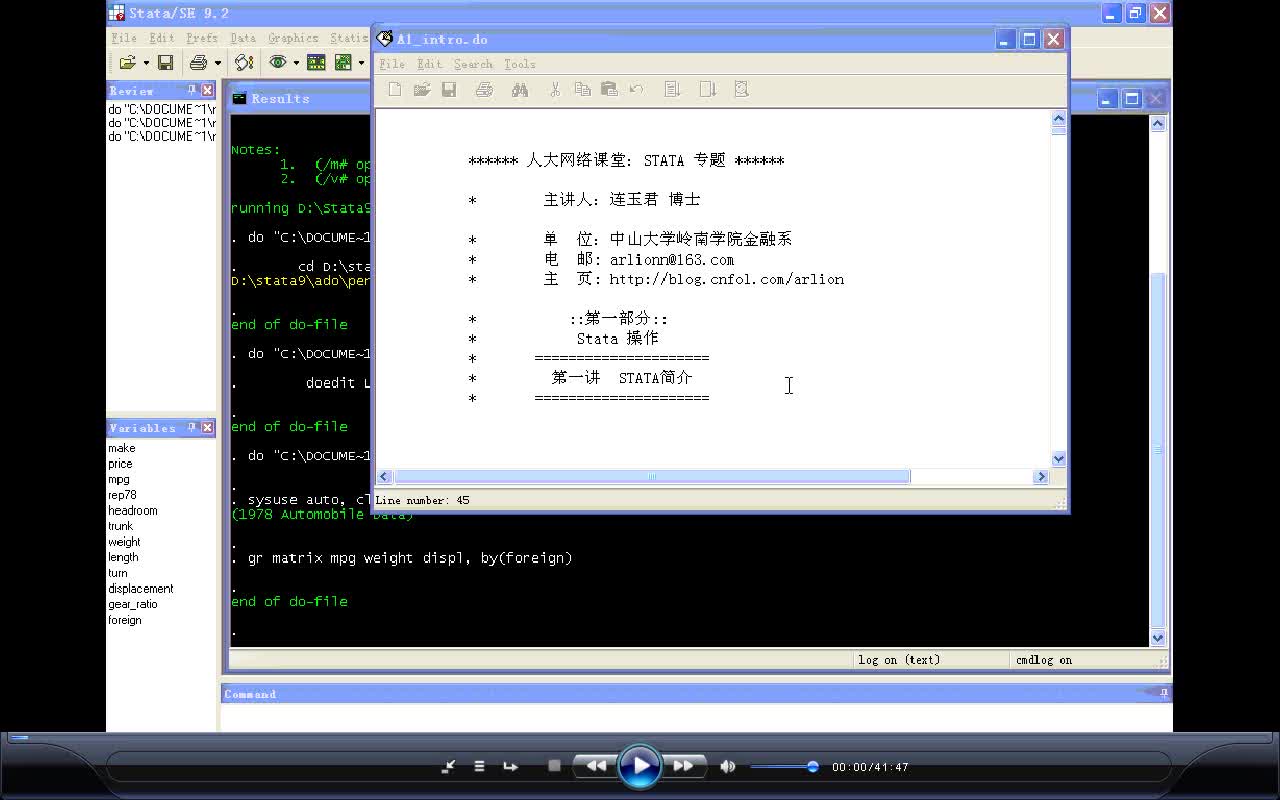This screenshot has width=1280, height=800.
Task: Toggle Variables panel pin
Action: tap(192, 428)
